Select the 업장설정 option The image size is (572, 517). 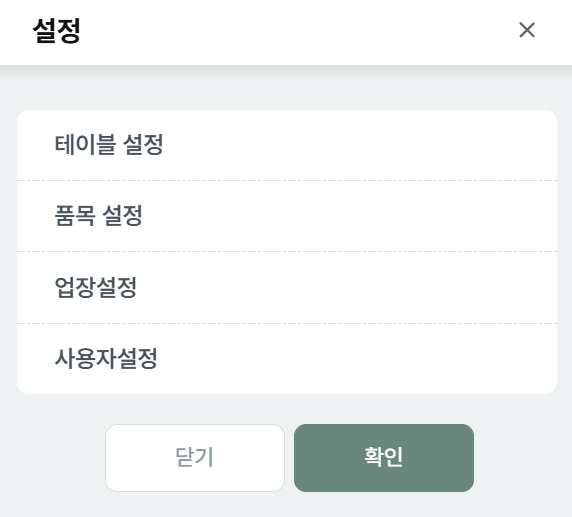[287, 288]
